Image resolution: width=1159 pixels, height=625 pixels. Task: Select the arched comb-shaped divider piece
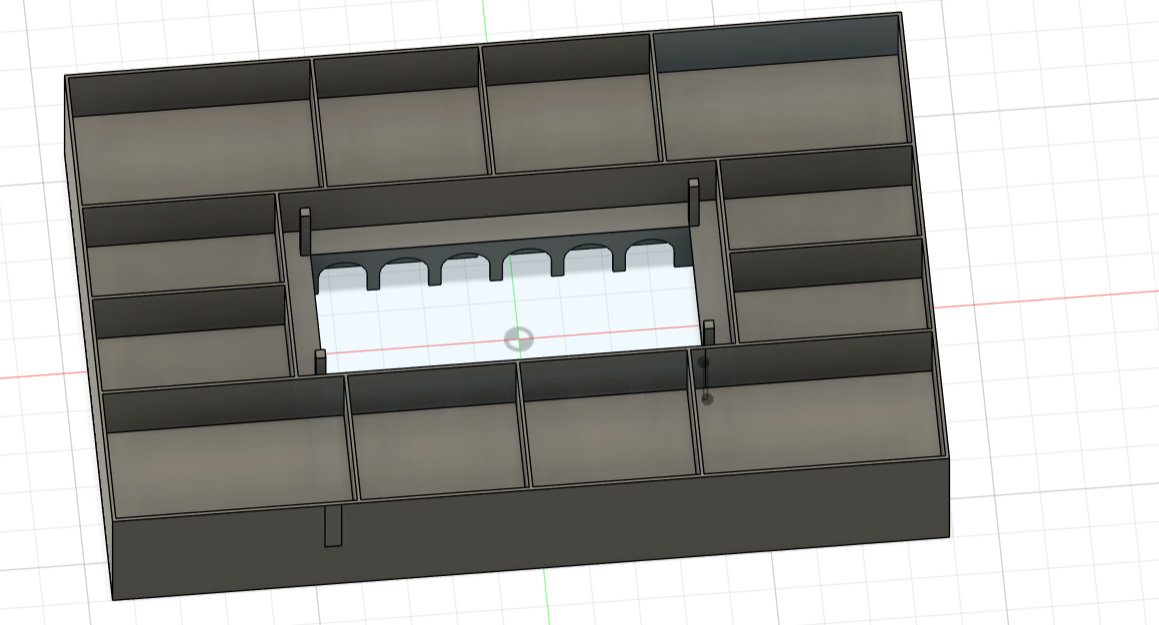point(503,256)
